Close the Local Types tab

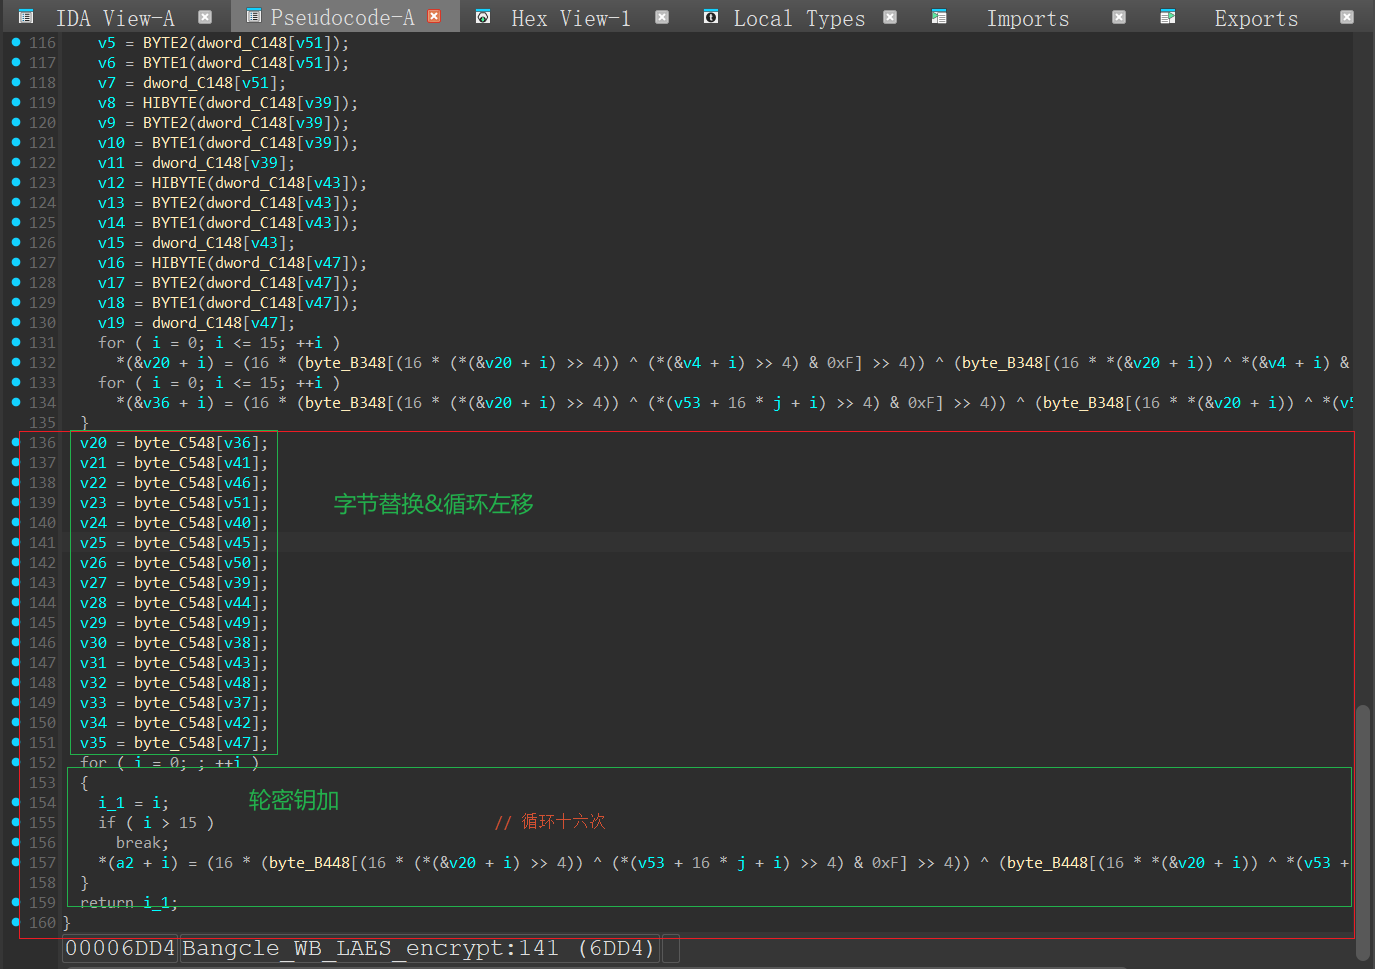tap(890, 17)
